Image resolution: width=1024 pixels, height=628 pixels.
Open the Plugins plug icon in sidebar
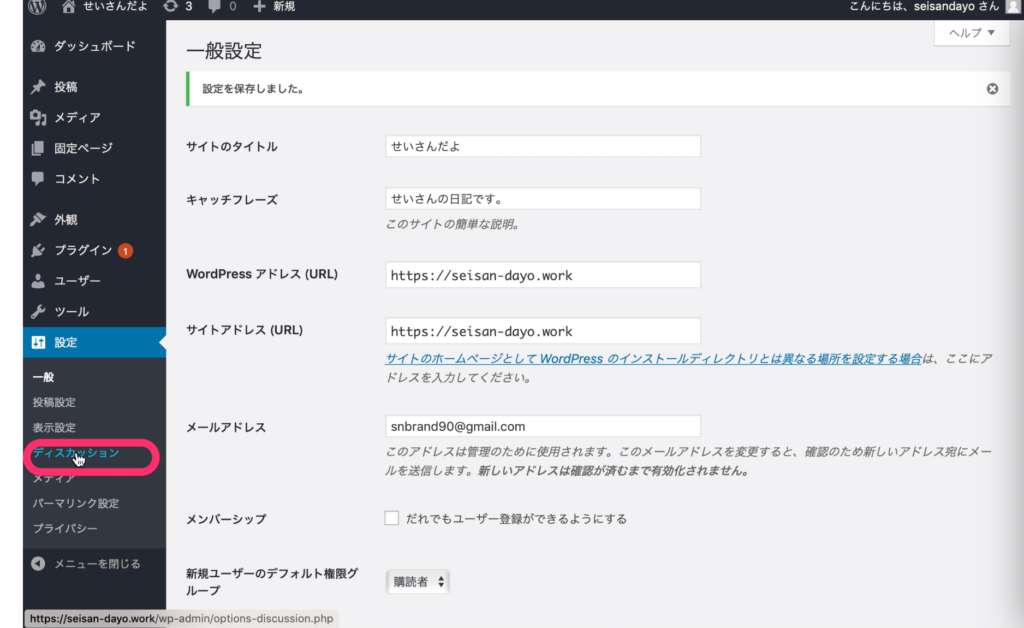tap(38, 250)
